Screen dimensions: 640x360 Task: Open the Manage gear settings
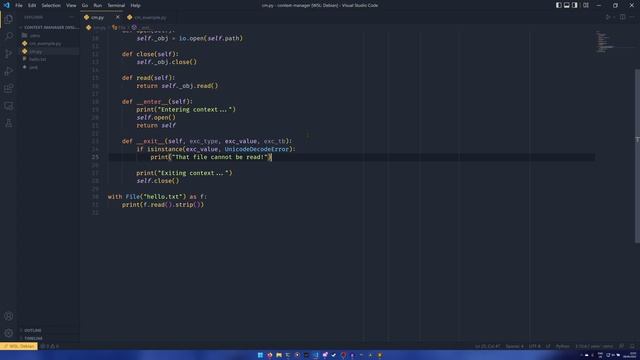9,333
